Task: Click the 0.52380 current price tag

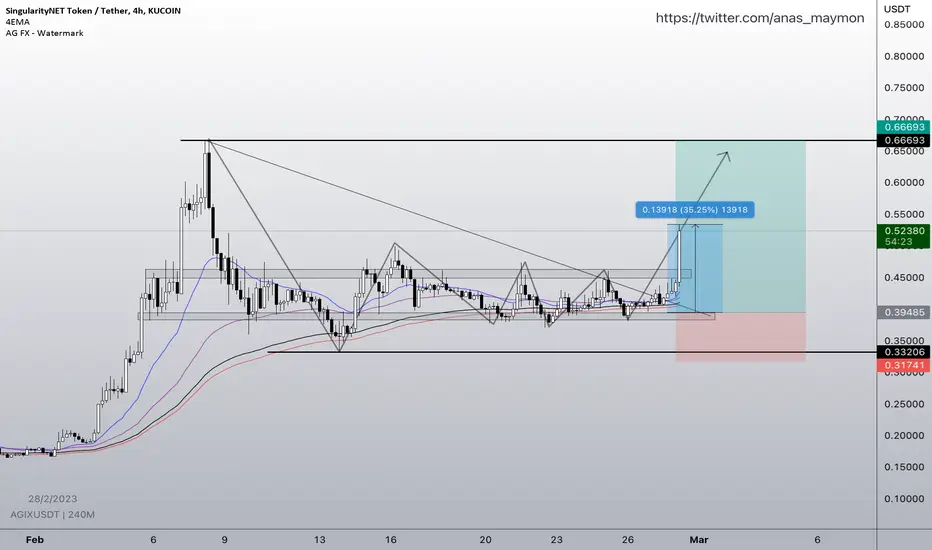Action: [x=903, y=231]
